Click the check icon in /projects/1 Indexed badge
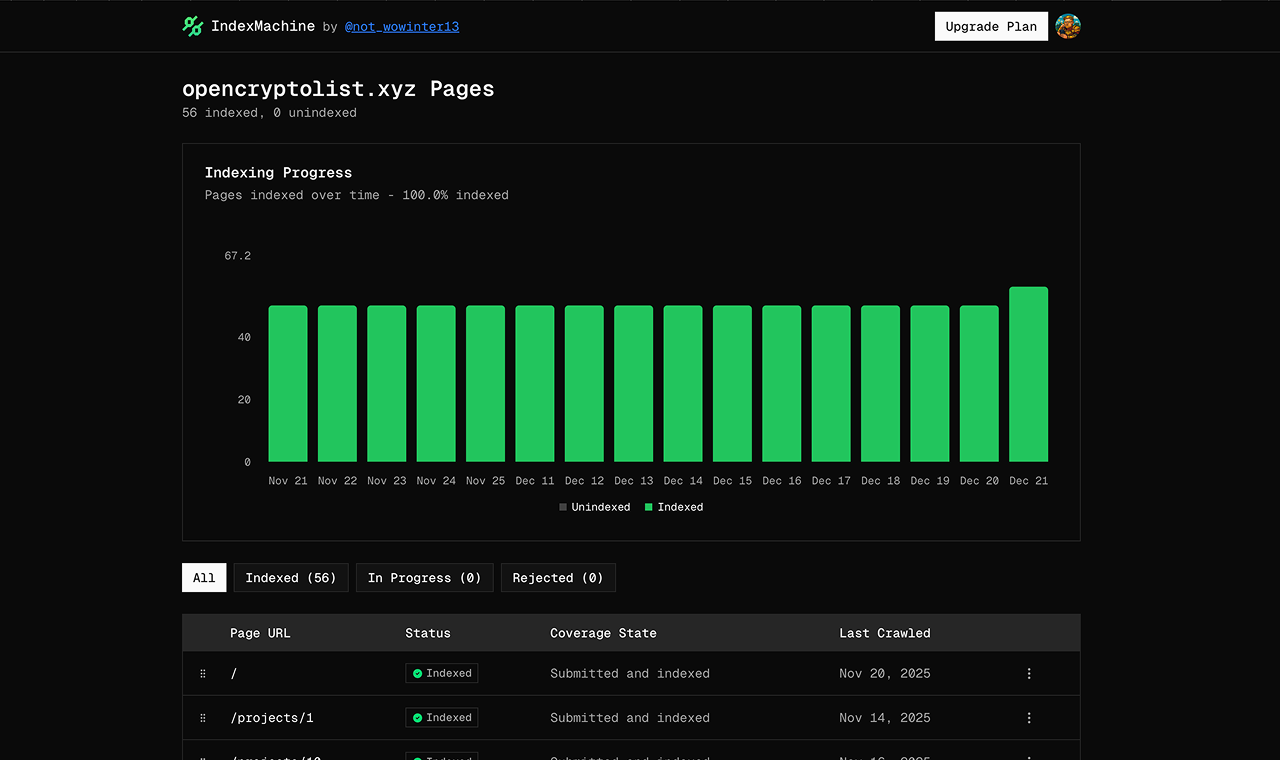Viewport: 1280px width, 760px height. tap(416, 717)
